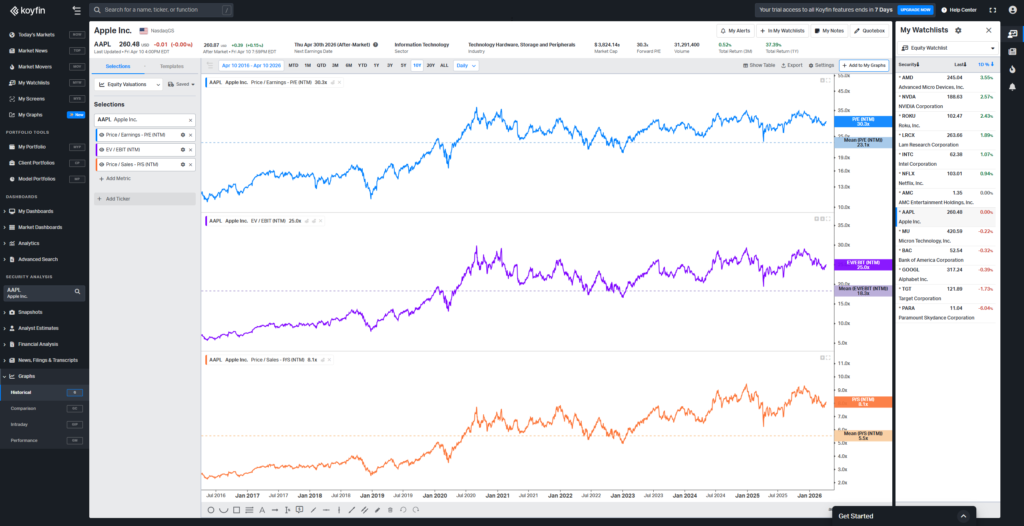This screenshot has width=1024, height=526.
Task: Remove AAPL ticker from selections
Action: [191, 120]
